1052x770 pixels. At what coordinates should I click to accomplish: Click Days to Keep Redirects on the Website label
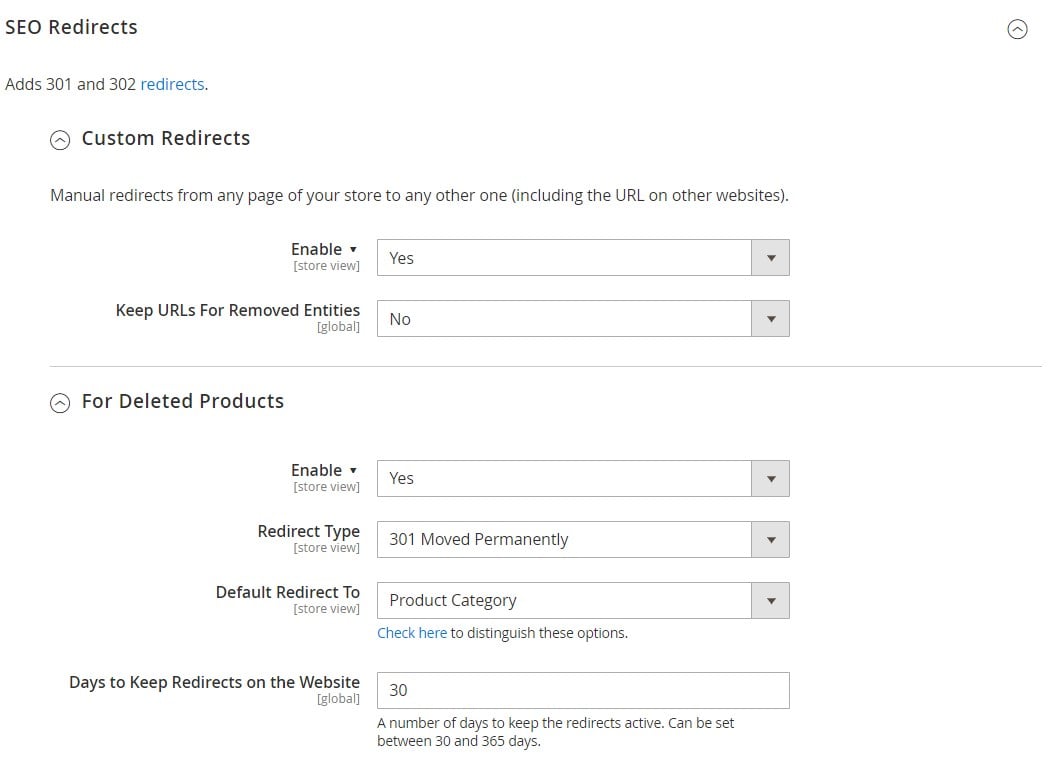[215, 682]
